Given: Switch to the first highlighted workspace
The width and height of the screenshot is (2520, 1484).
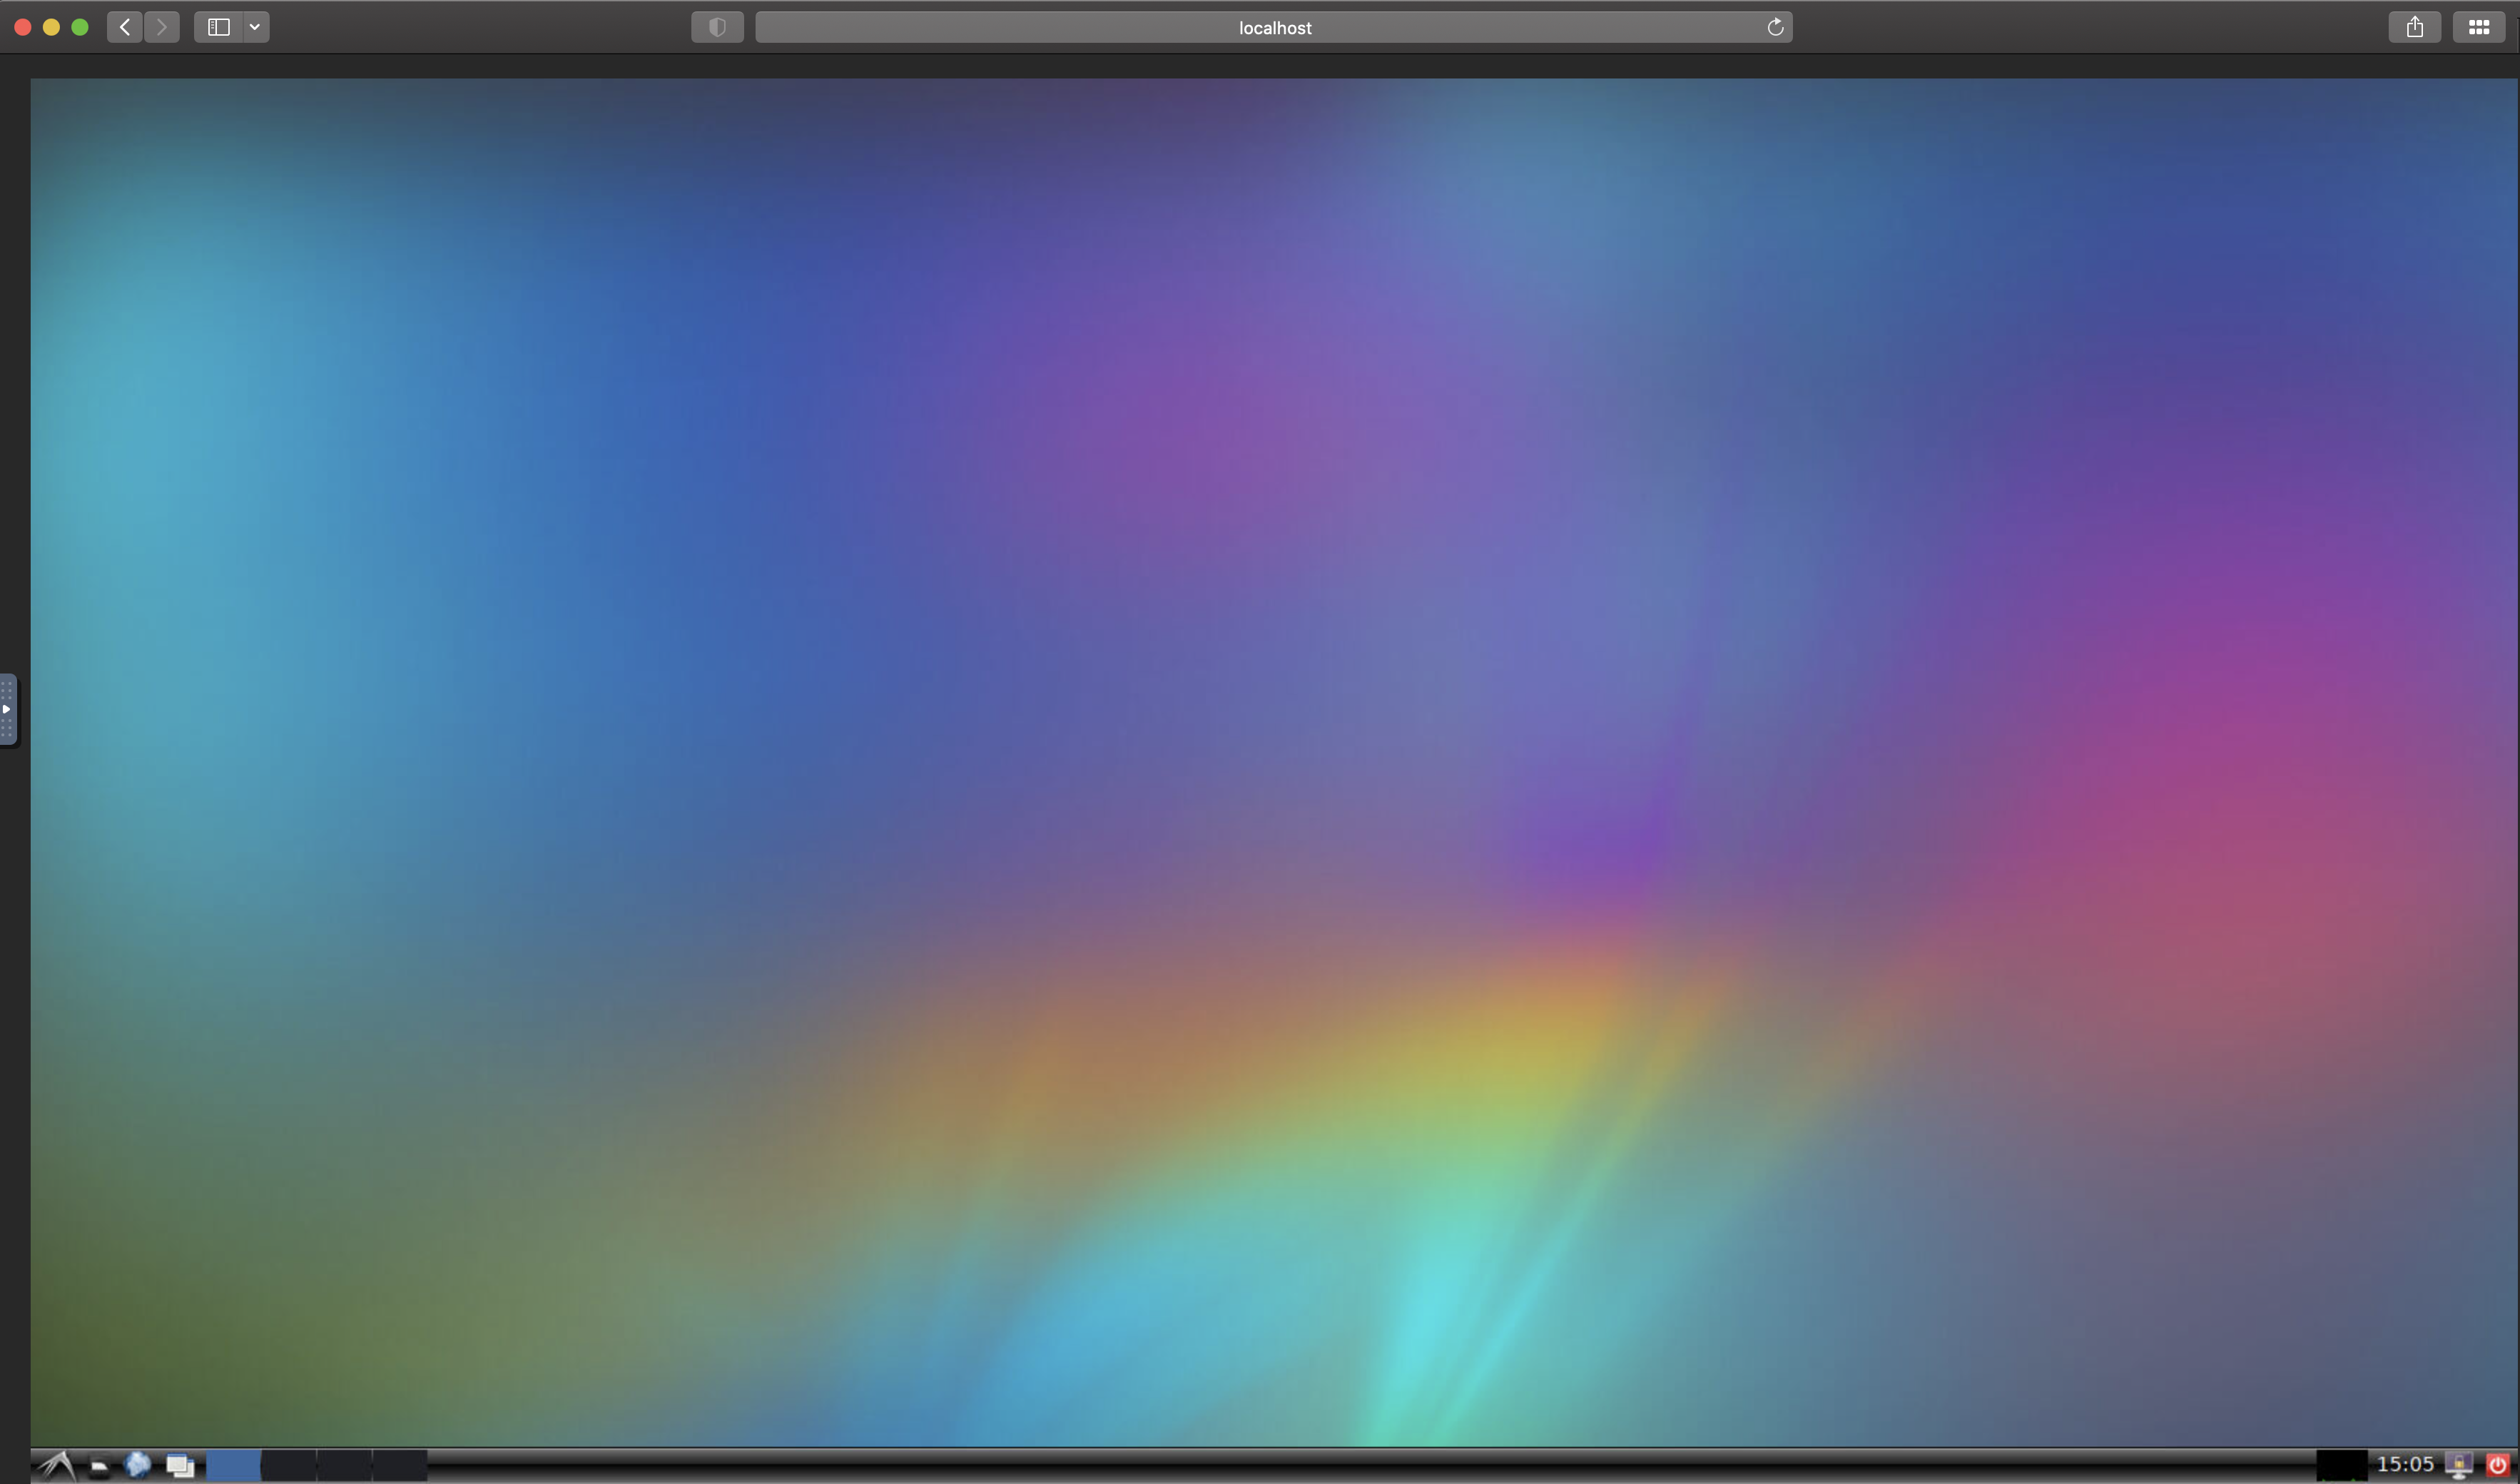Looking at the screenshot, I should (x=233, y=1466).
